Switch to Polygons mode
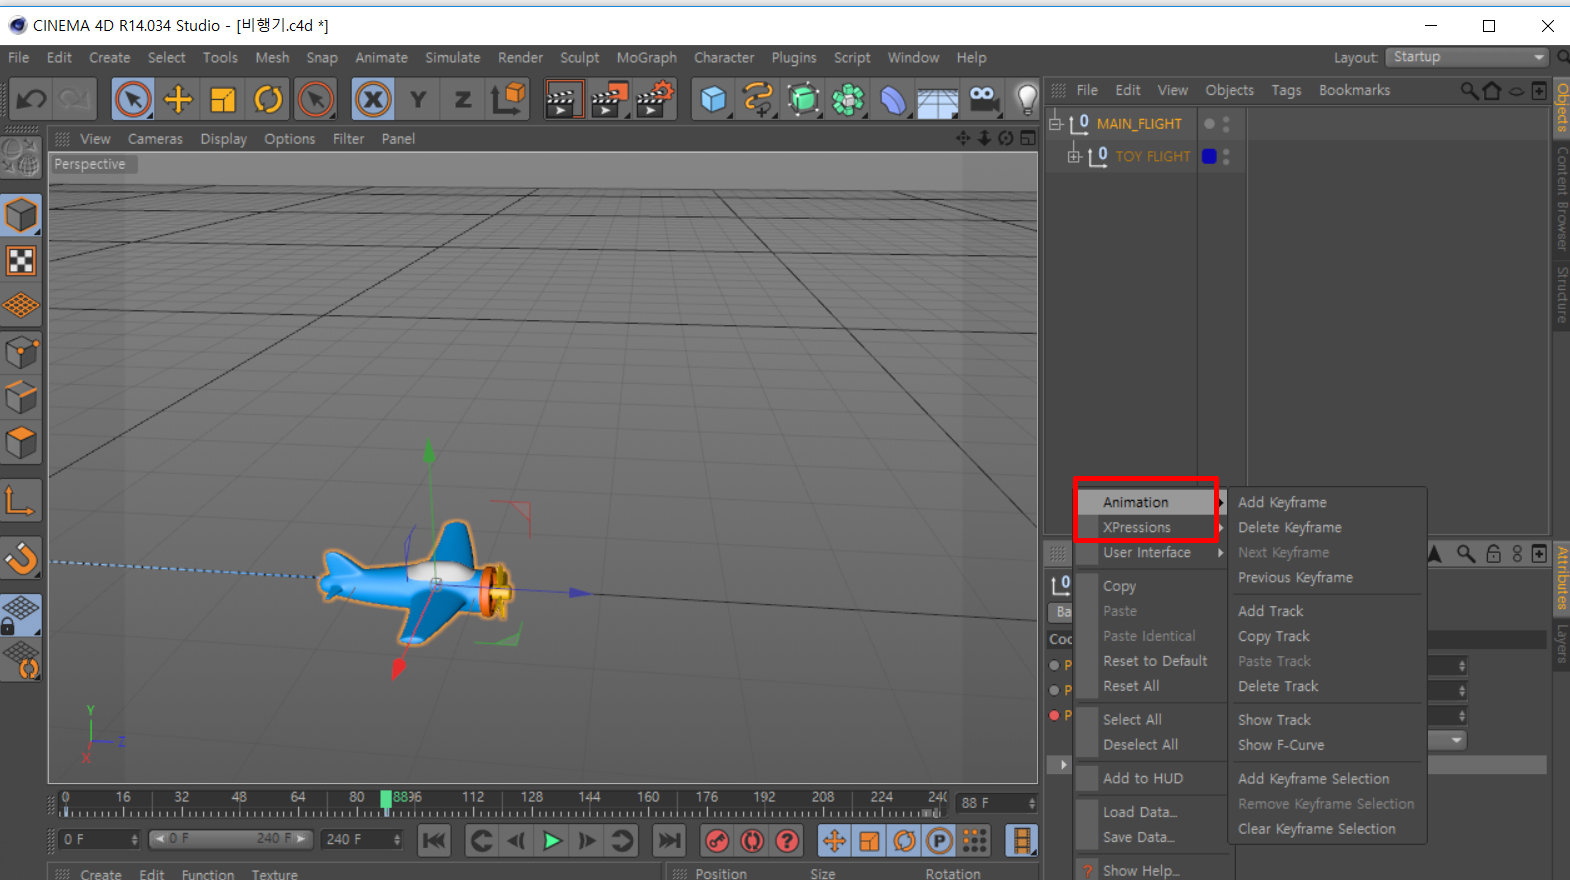 click(21, 442)
